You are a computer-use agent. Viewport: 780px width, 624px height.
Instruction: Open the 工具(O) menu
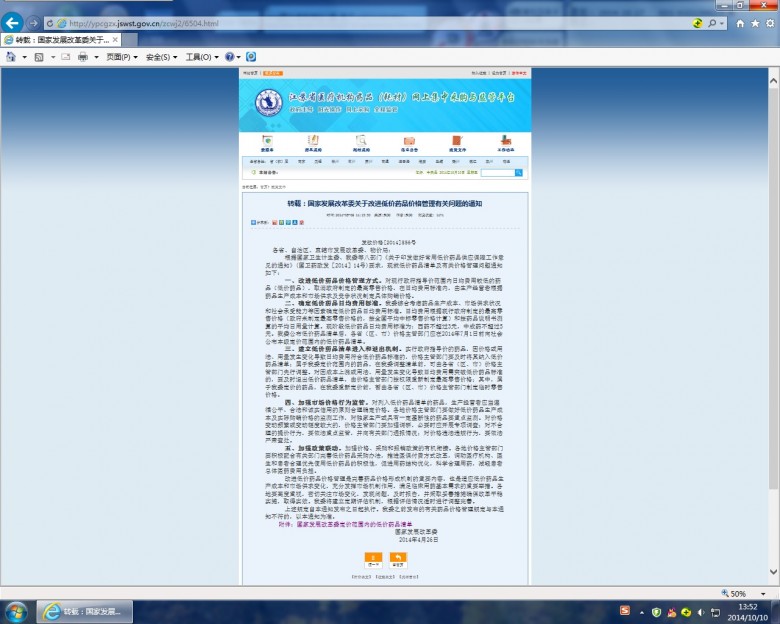coord(201,57)
